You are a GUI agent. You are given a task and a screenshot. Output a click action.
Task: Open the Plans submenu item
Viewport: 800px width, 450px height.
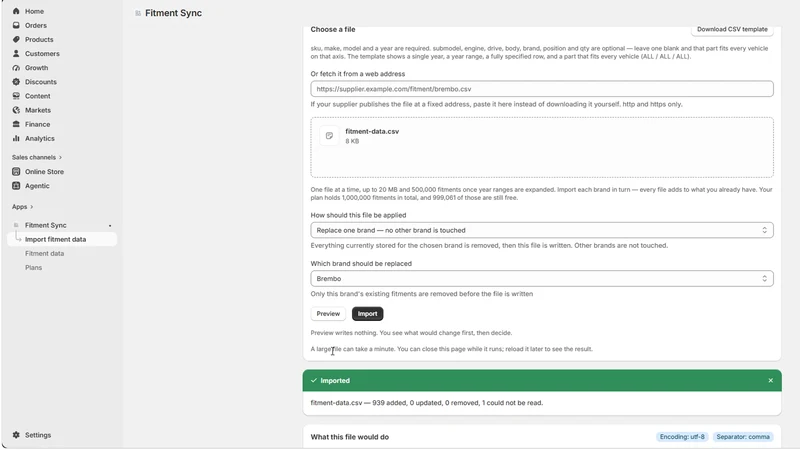click(34, 267)
